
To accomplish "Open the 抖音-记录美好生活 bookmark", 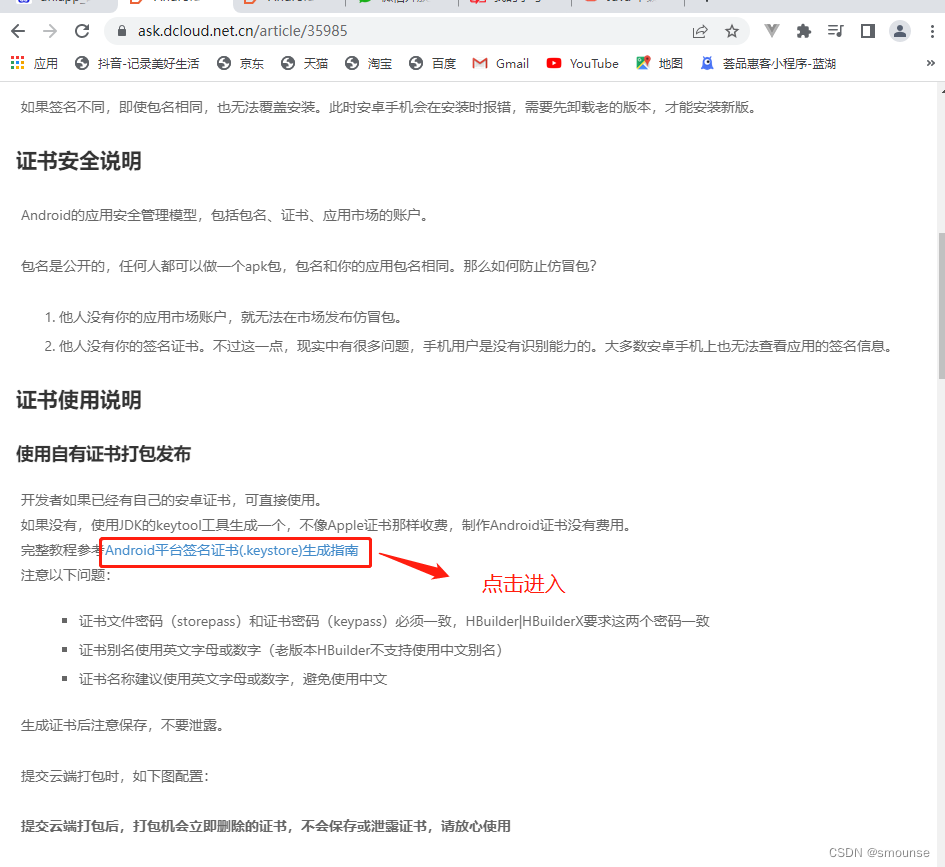I will [x=137, y=63].
